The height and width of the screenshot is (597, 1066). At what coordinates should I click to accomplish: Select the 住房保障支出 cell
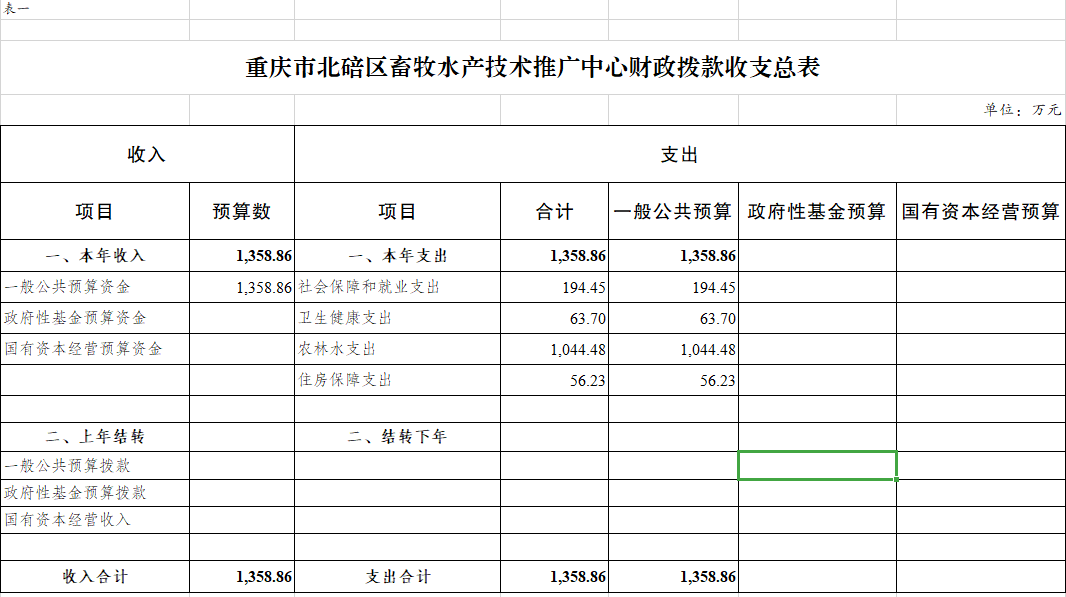pos(398,380)
